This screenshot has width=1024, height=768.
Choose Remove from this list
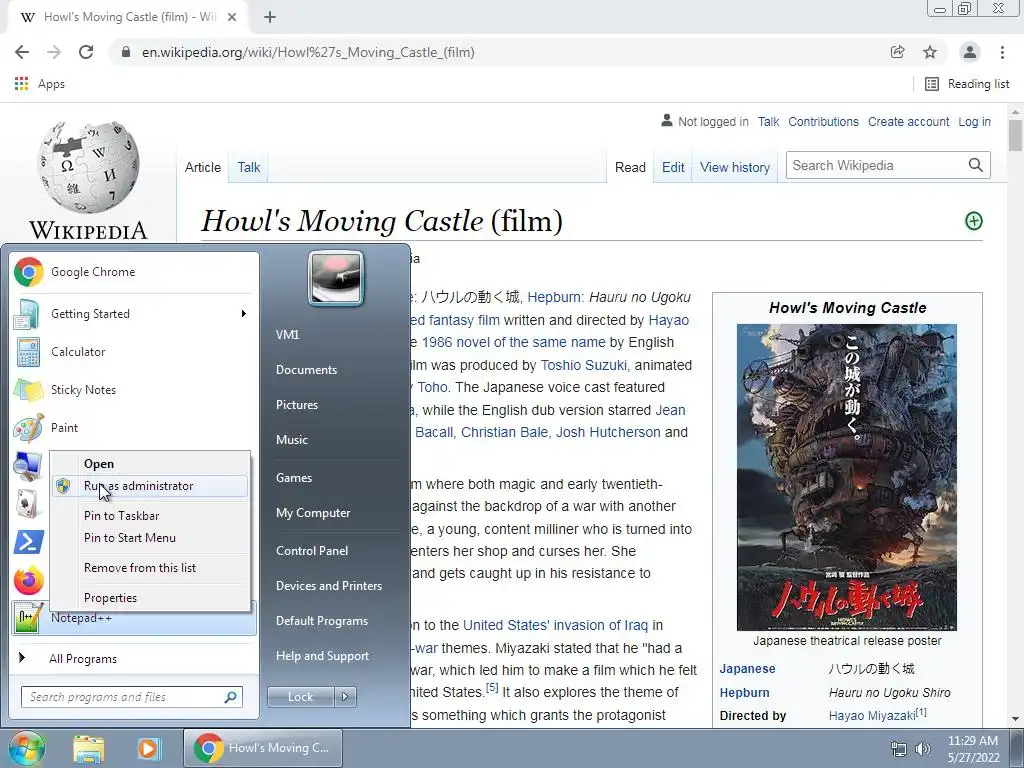140,568
